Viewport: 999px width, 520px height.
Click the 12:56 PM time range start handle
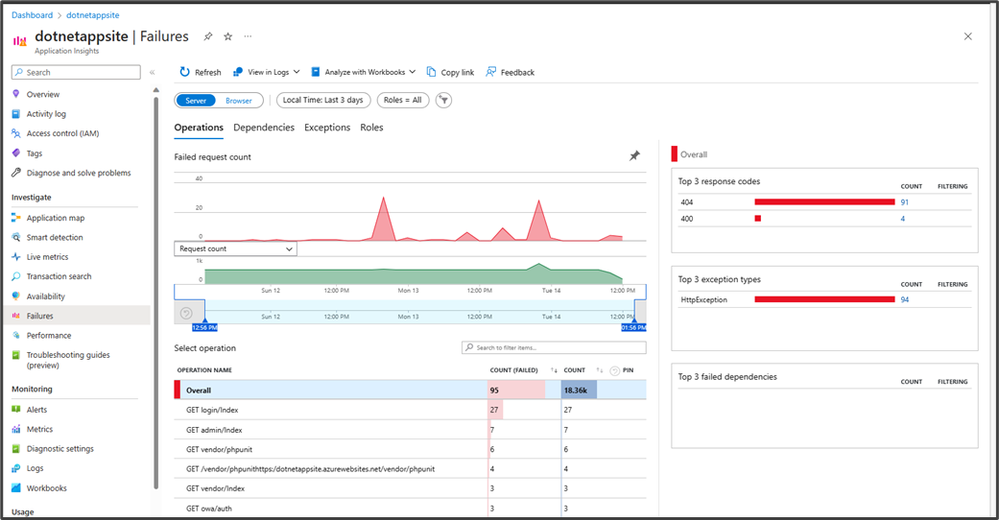pyautogui.click(x=205, y=327)
